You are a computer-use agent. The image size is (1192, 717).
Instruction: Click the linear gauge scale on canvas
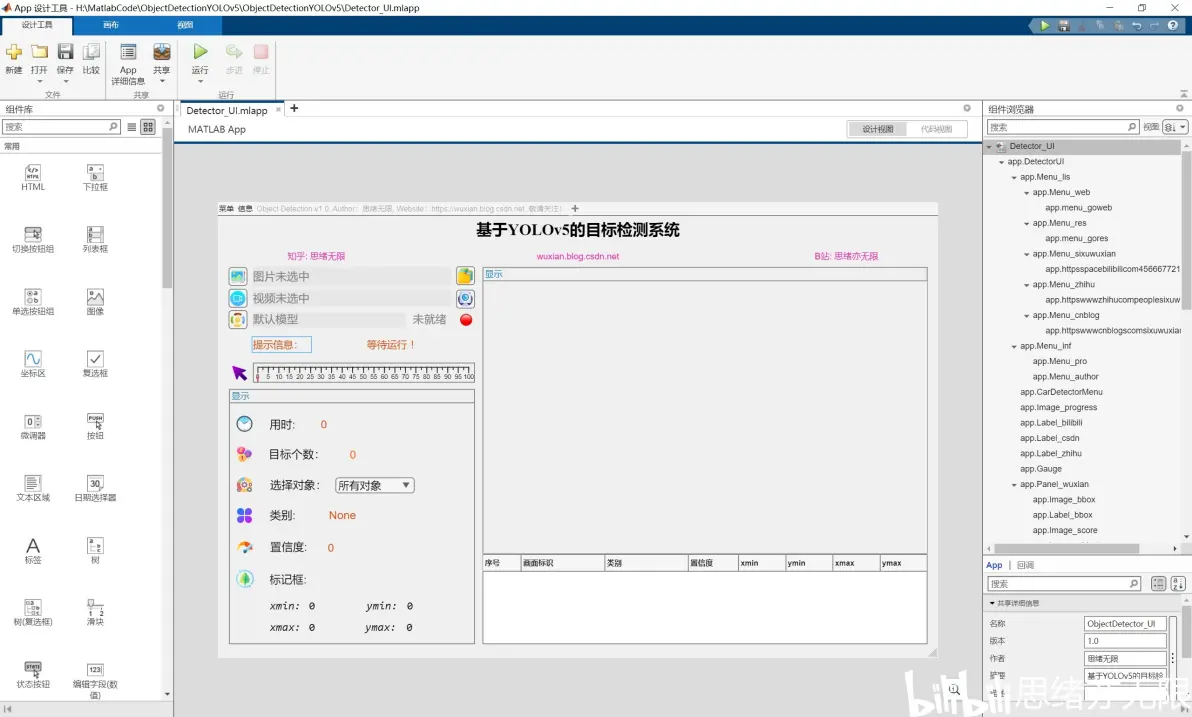[364, 372]
